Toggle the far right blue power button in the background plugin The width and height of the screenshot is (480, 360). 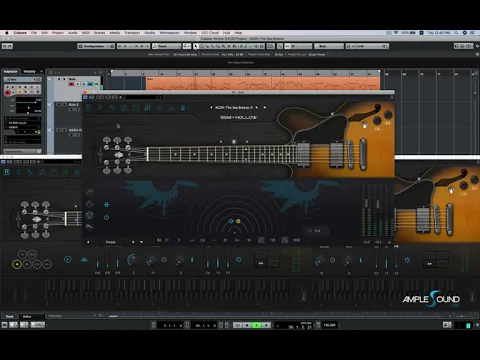[x=407, y=260]
